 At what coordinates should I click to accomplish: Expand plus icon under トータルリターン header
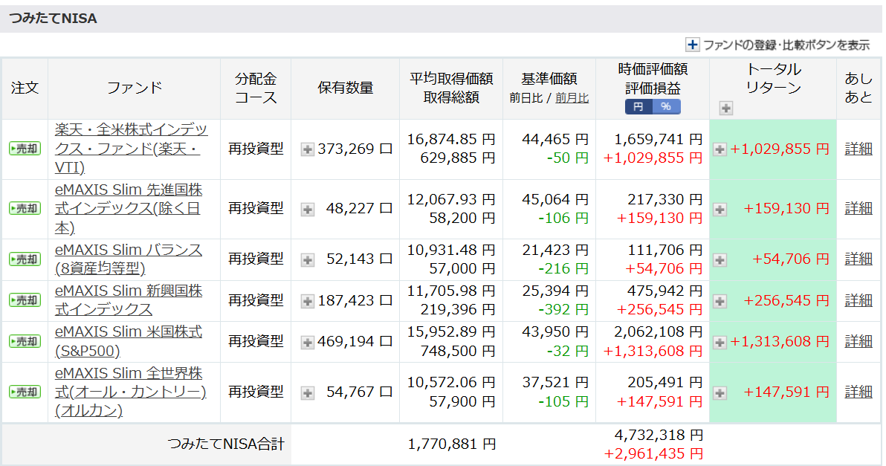[726, 108]
